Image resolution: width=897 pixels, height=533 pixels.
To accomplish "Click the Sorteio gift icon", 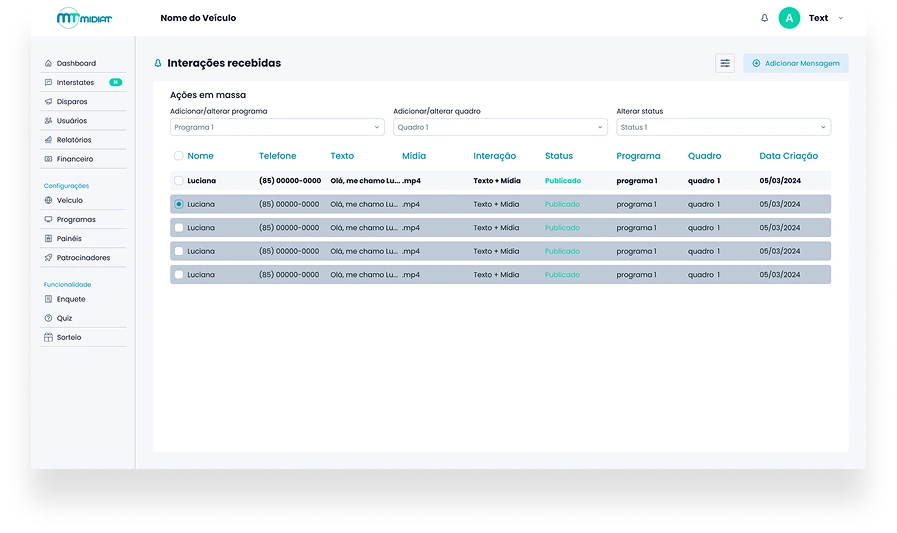I will click(x=48, y=338).
